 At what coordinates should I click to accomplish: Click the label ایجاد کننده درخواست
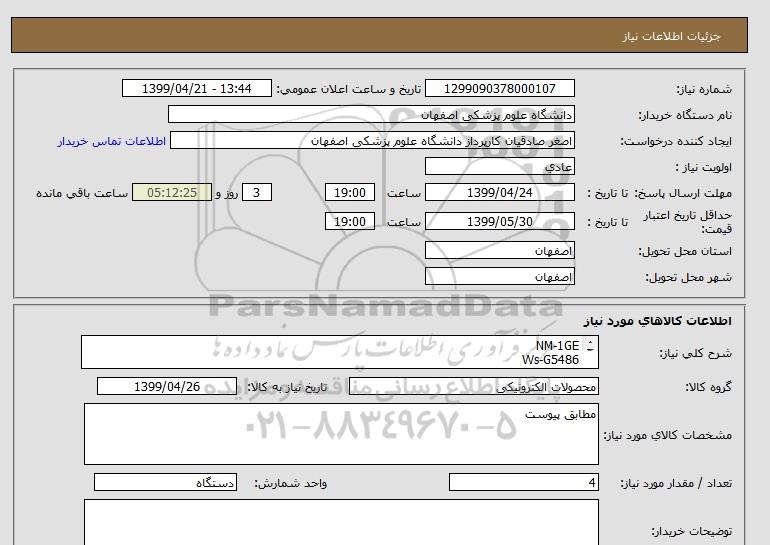[x=676, y=141]
